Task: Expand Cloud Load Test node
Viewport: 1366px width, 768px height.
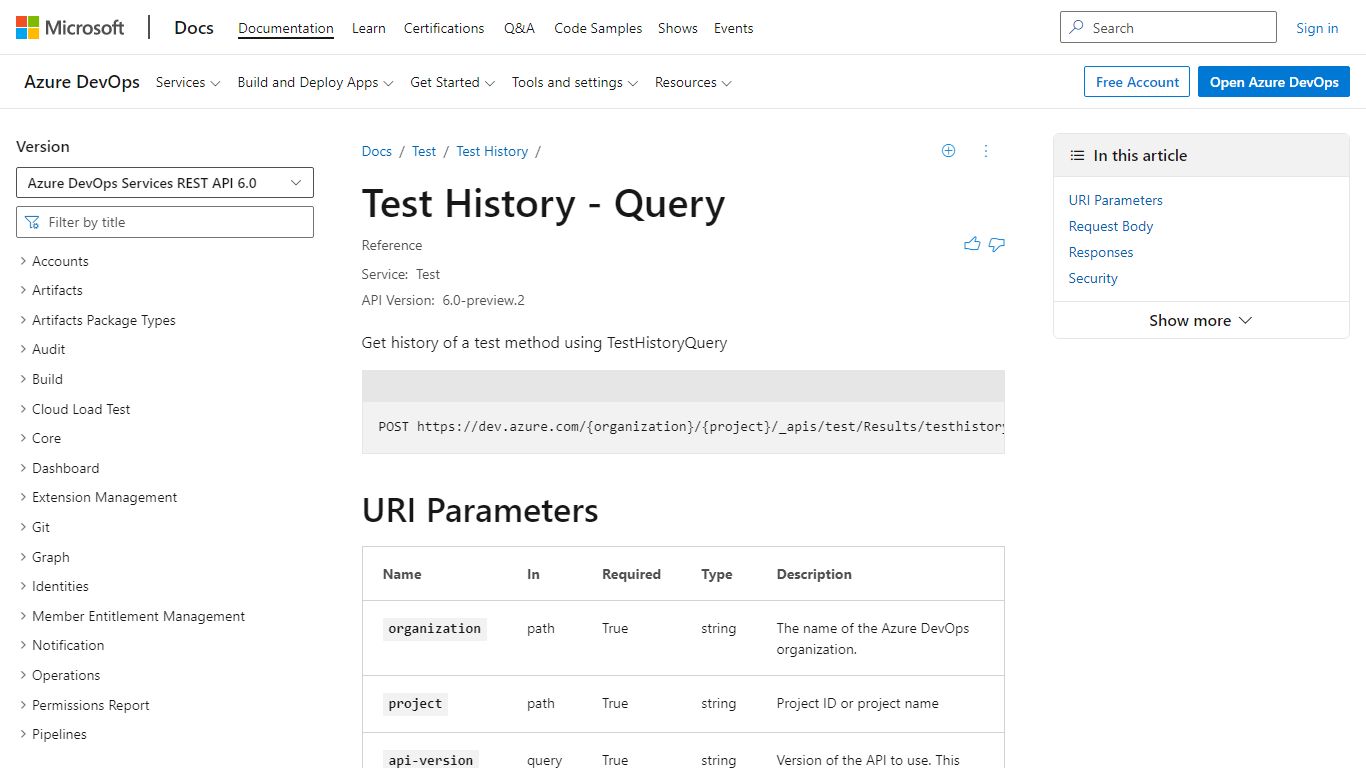Action: point(23,409)
